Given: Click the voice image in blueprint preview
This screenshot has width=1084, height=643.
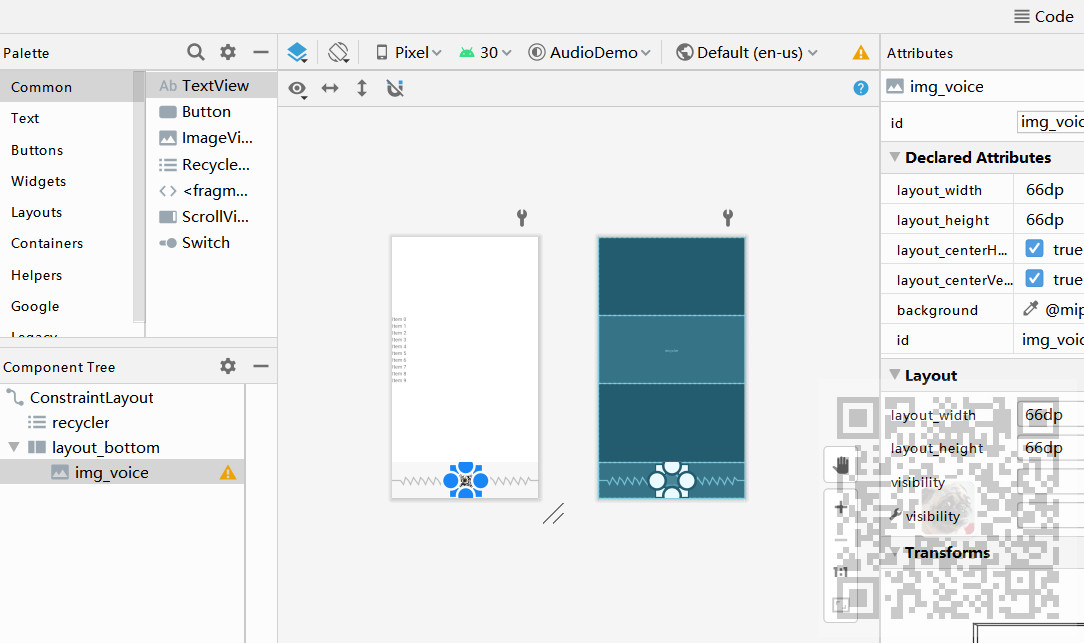Looking at the screenshot, I should pyautogui.click(x=672, y=480).
